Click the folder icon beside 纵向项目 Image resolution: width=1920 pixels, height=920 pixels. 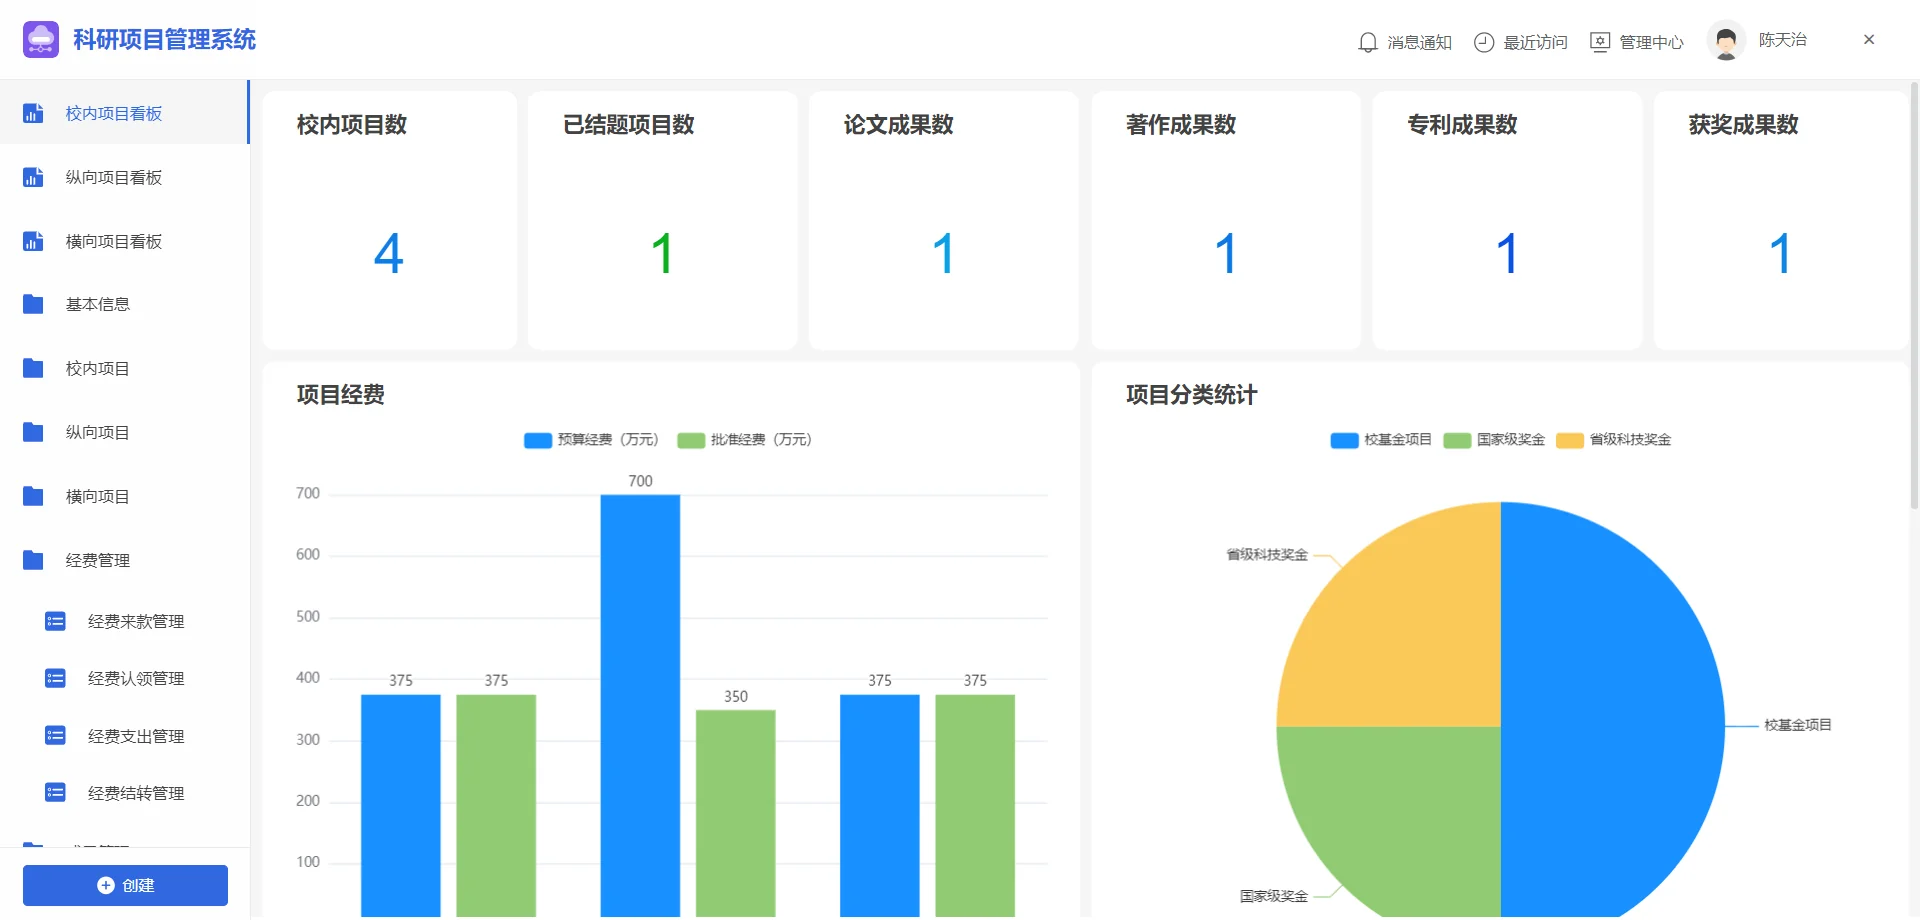pyautogui.click(x=33, y=432)
